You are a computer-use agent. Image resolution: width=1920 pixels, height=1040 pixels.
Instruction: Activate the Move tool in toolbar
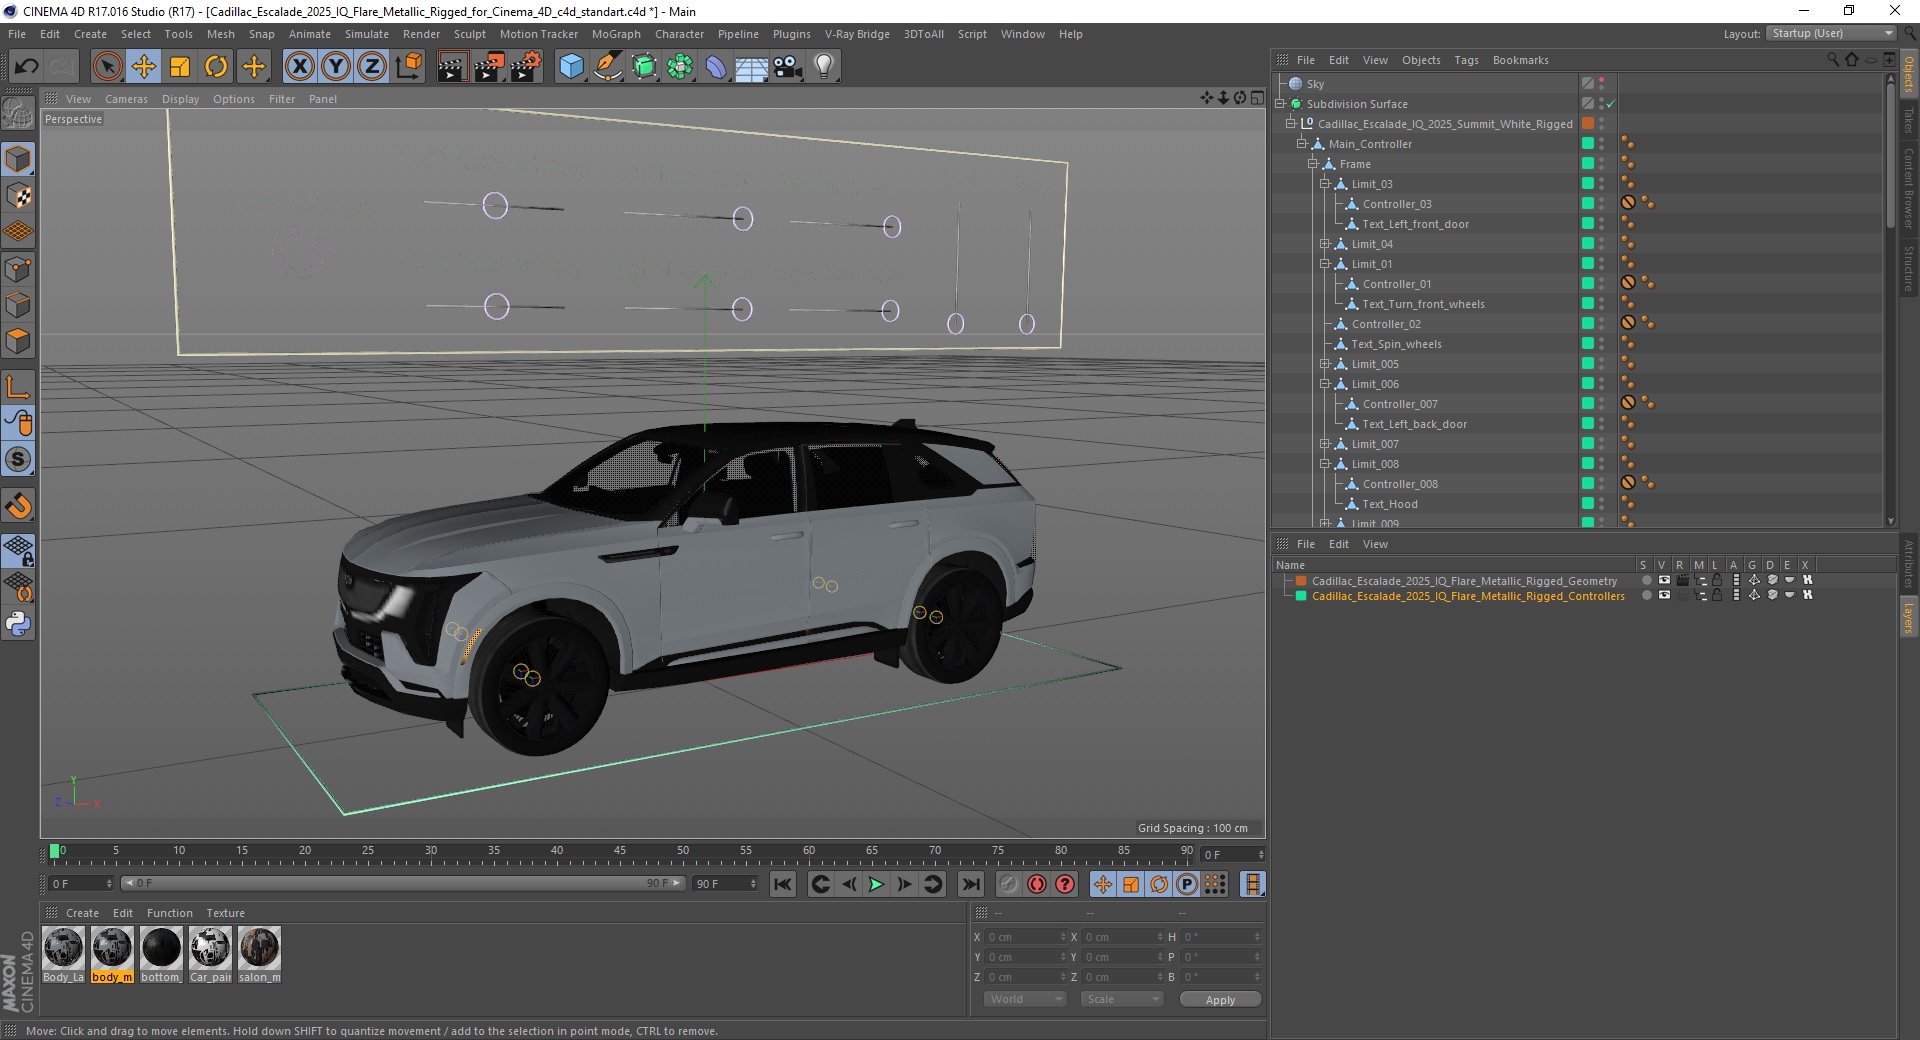(144, 67)
